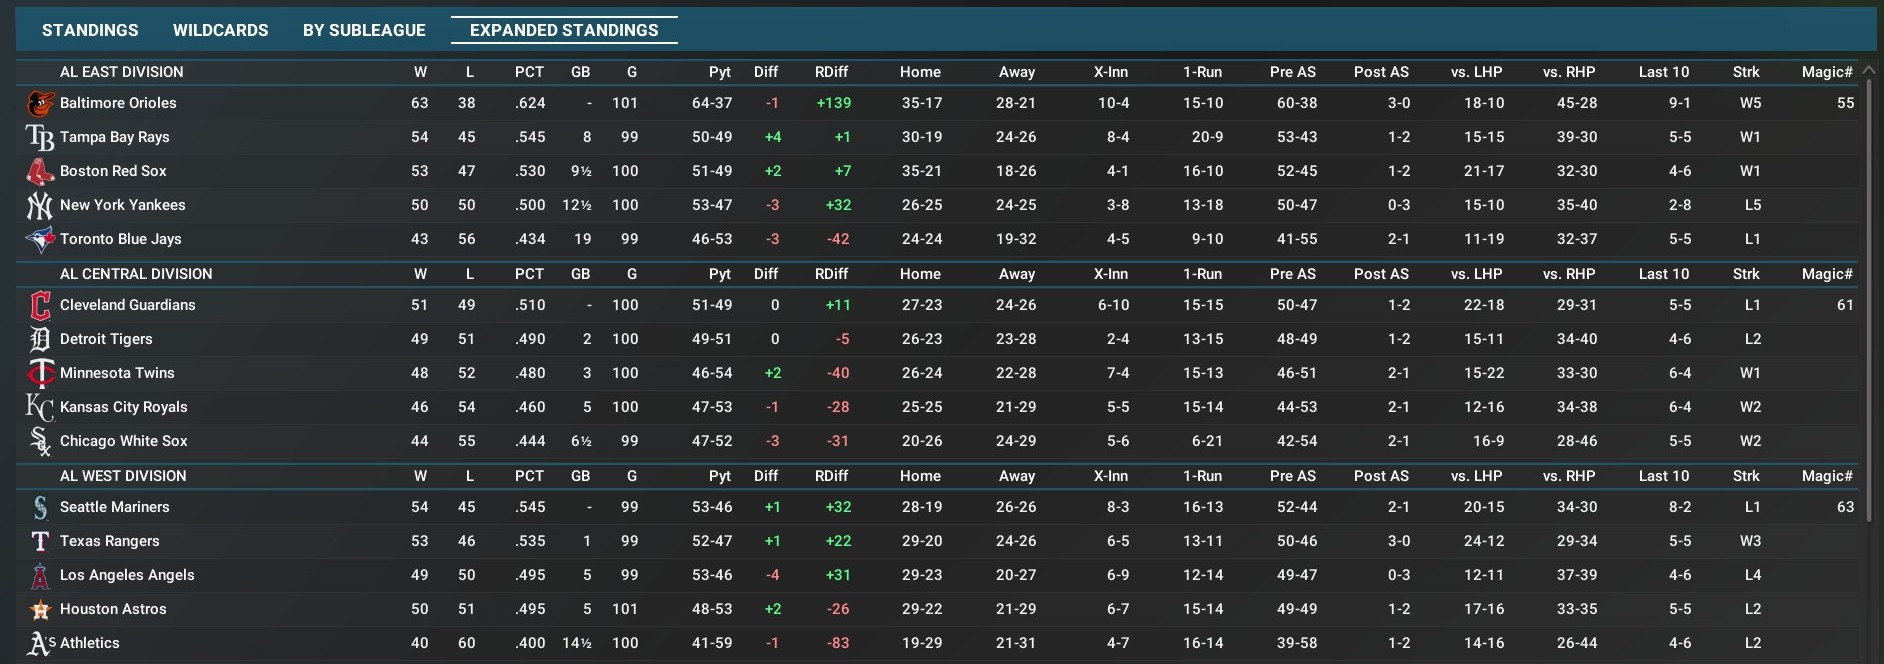Open the Detroit Tigers team page
This screenshot has width=1884, height=664.
click(x=106, y=339)
